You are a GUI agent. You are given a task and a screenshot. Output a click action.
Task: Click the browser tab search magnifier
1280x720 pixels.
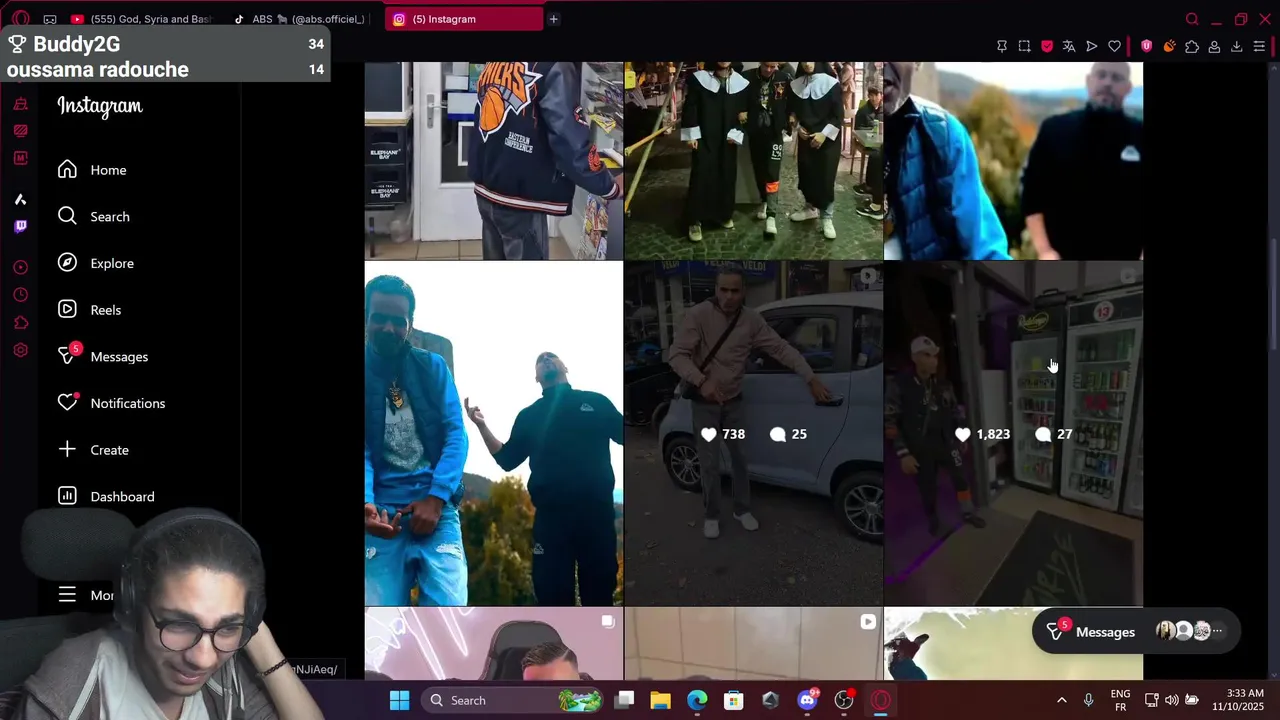coord(1192,19)
